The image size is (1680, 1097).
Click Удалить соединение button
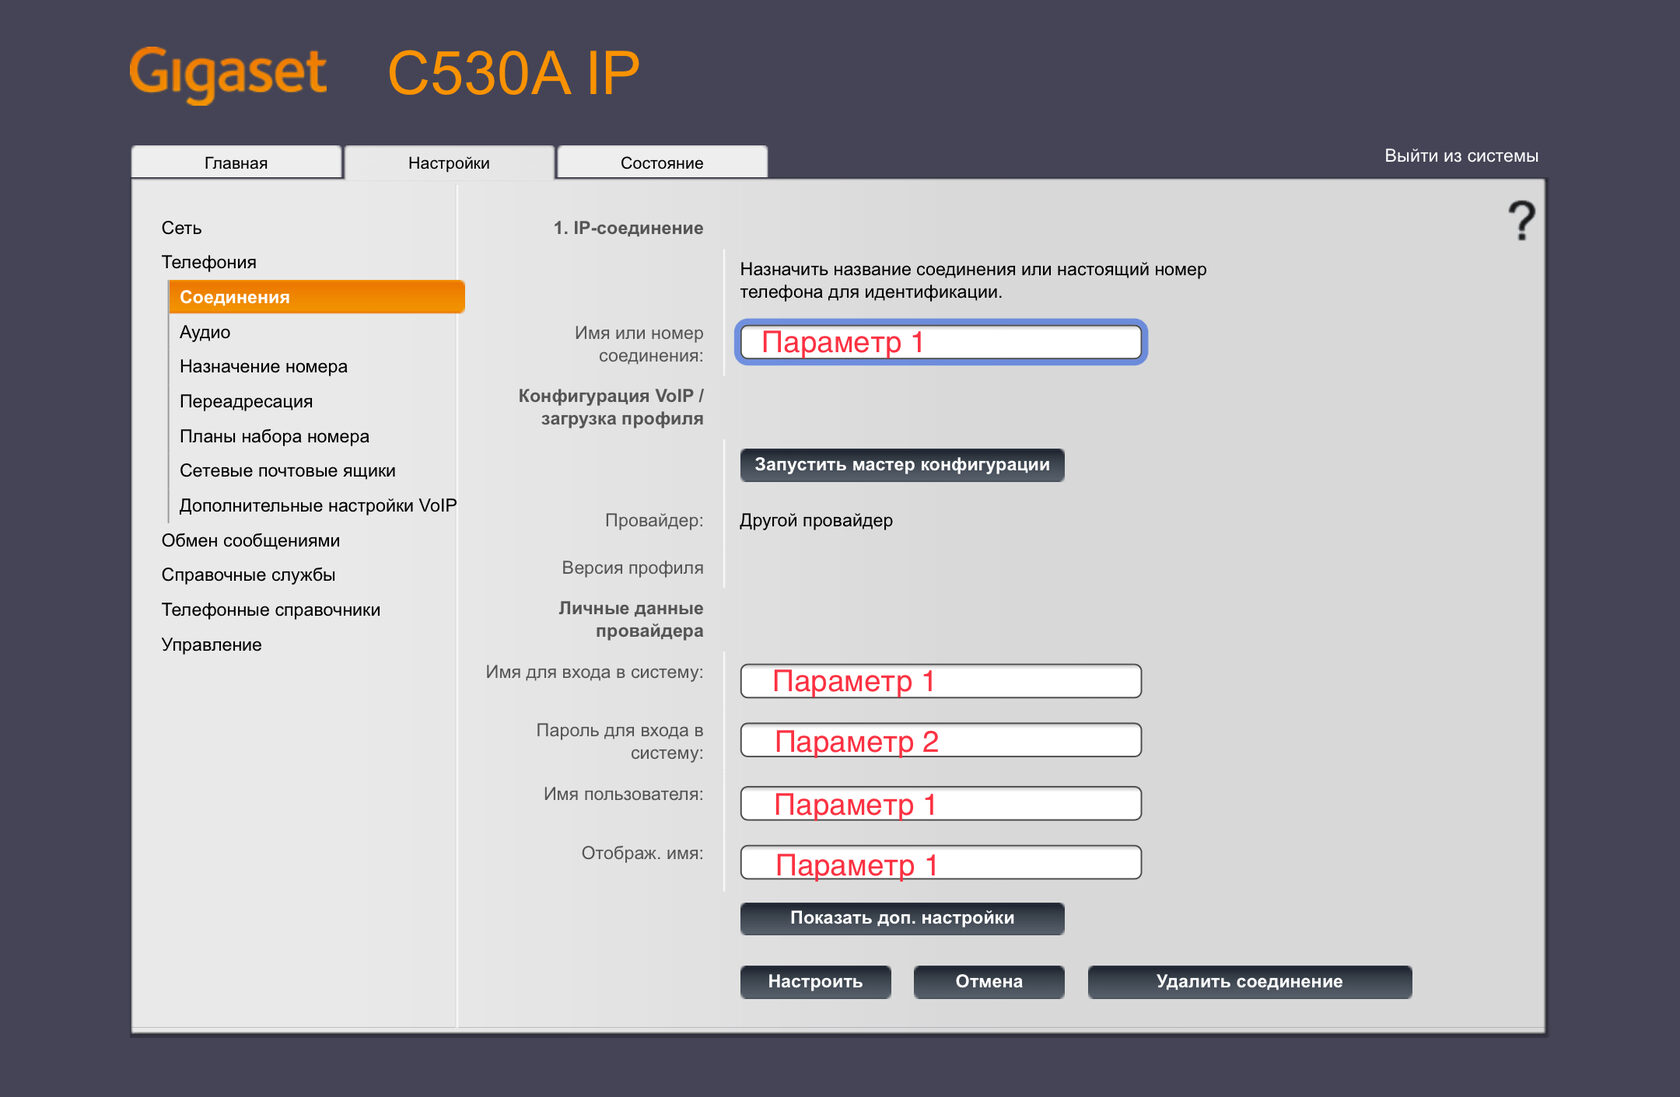[1250, 982]
